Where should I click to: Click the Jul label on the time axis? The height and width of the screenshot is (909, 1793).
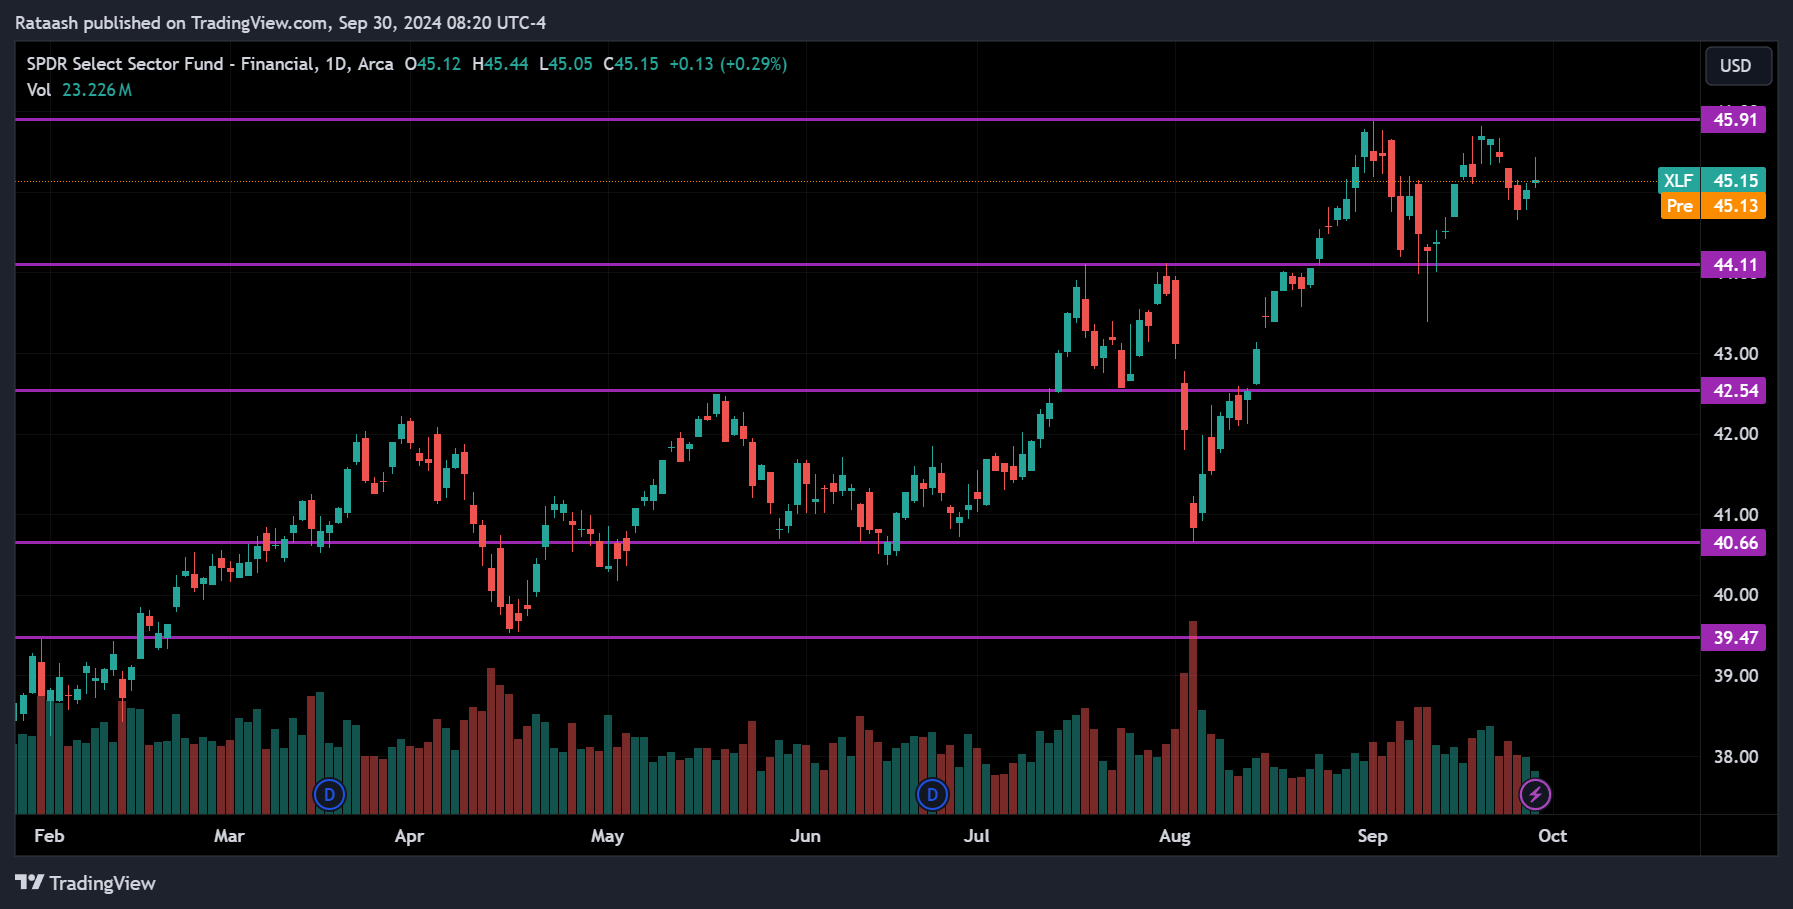click(x=976, y=836)
